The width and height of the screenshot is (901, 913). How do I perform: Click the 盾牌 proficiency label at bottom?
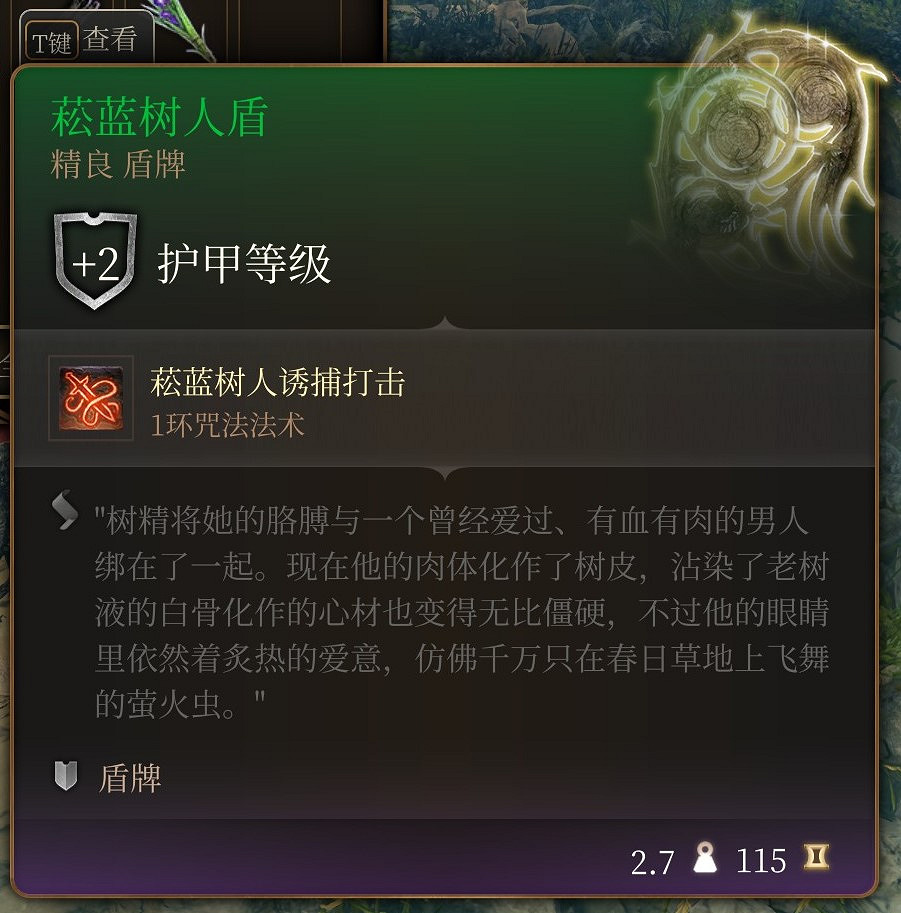pos(129,778)
